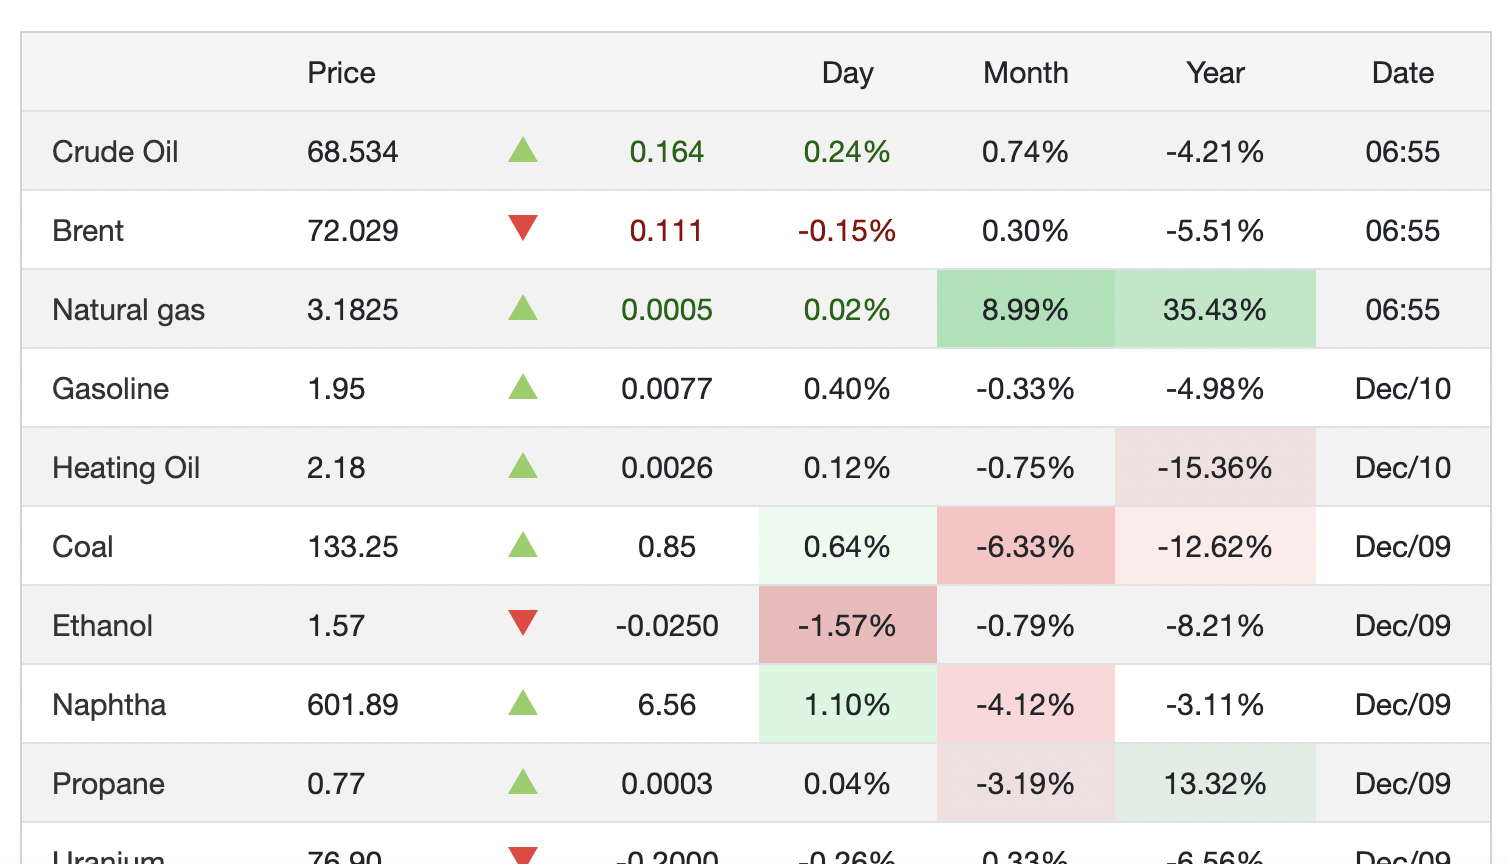Click the green up arrow in Naphtha row
This screenshot has width=1508, height=864.
pos(523,702)
